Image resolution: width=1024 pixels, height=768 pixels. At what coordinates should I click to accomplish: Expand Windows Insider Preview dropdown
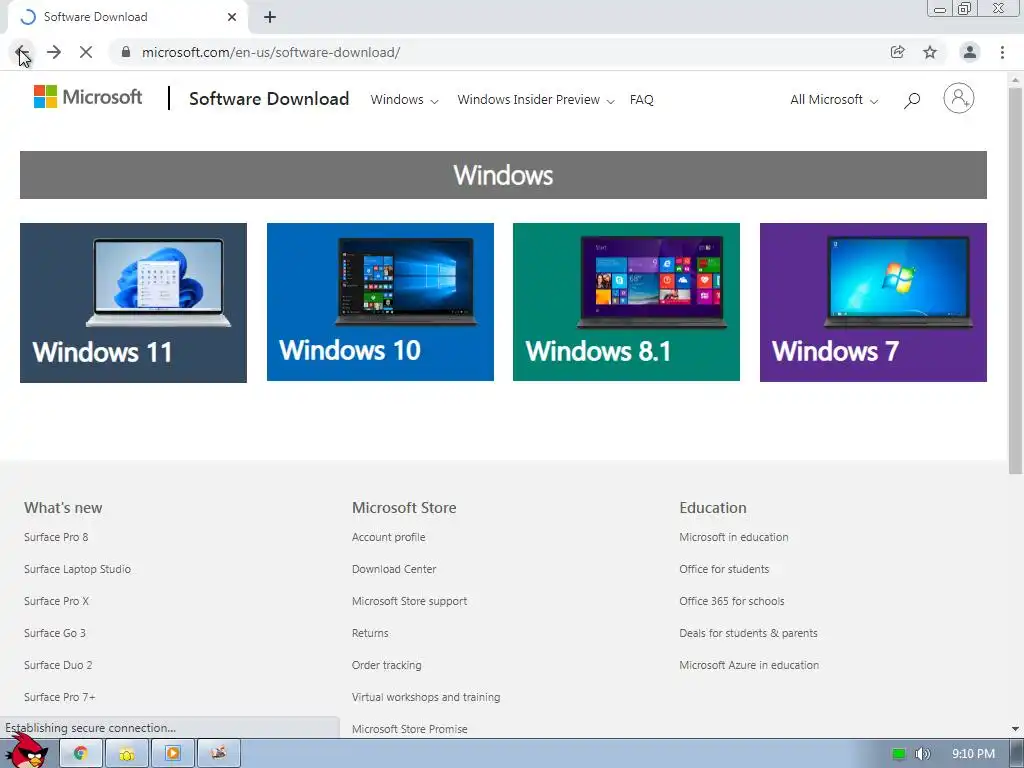536,100
